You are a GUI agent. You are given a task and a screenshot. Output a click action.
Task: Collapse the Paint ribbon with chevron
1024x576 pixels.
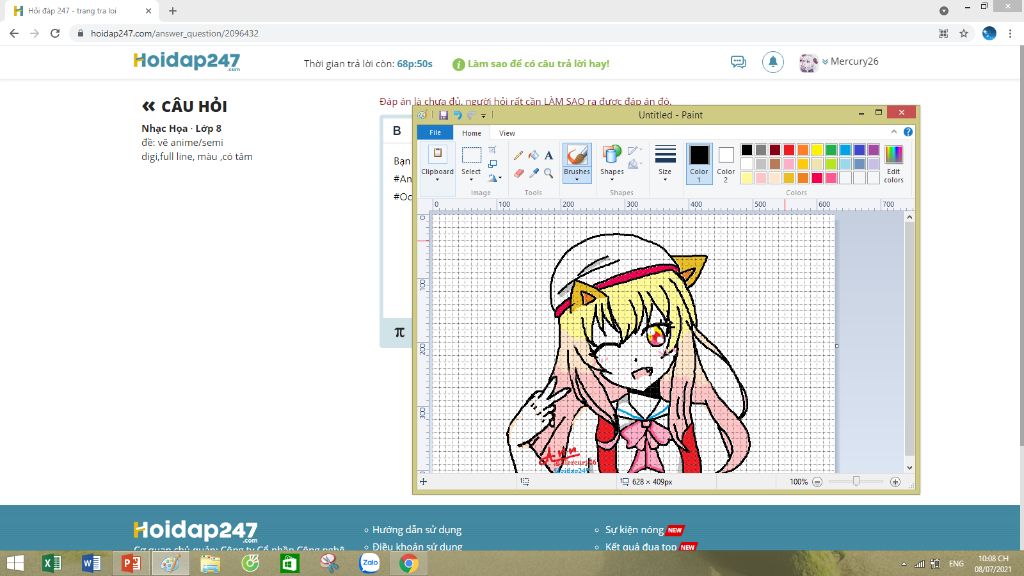[894, 132]
